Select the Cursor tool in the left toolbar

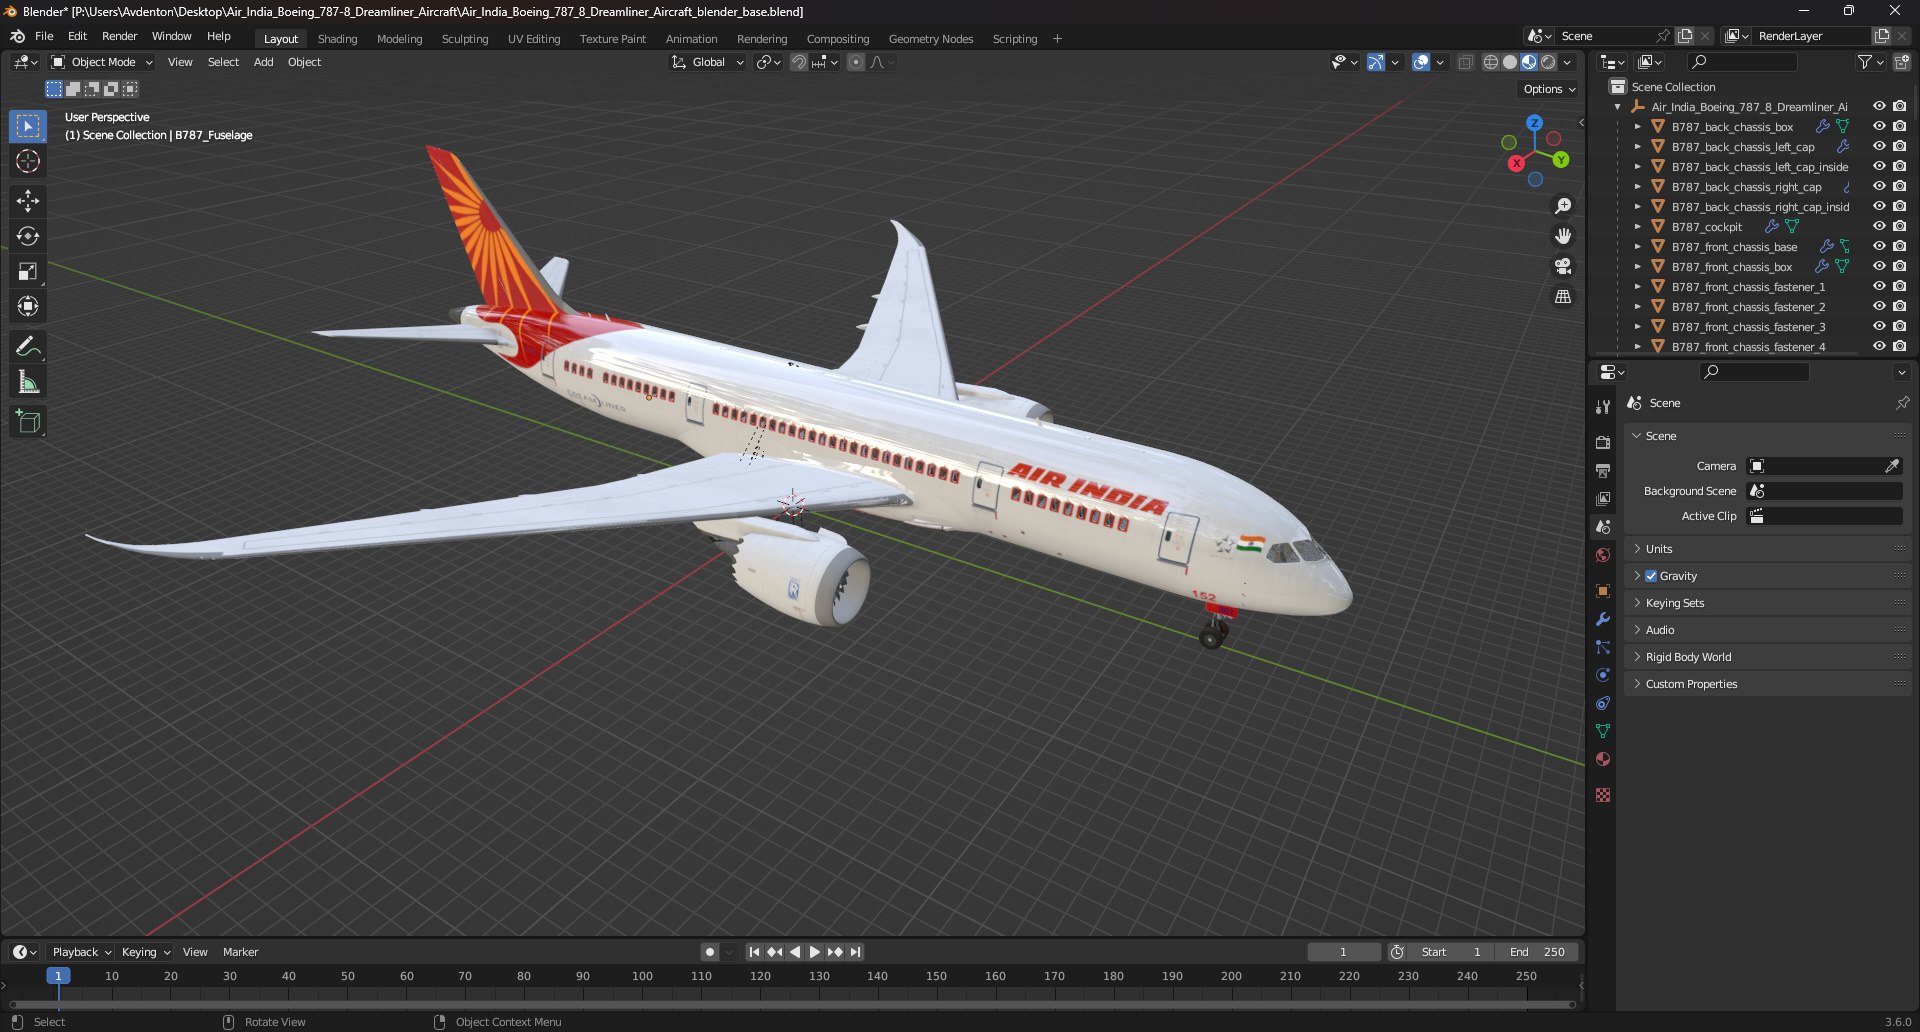(x=28, y=161)
